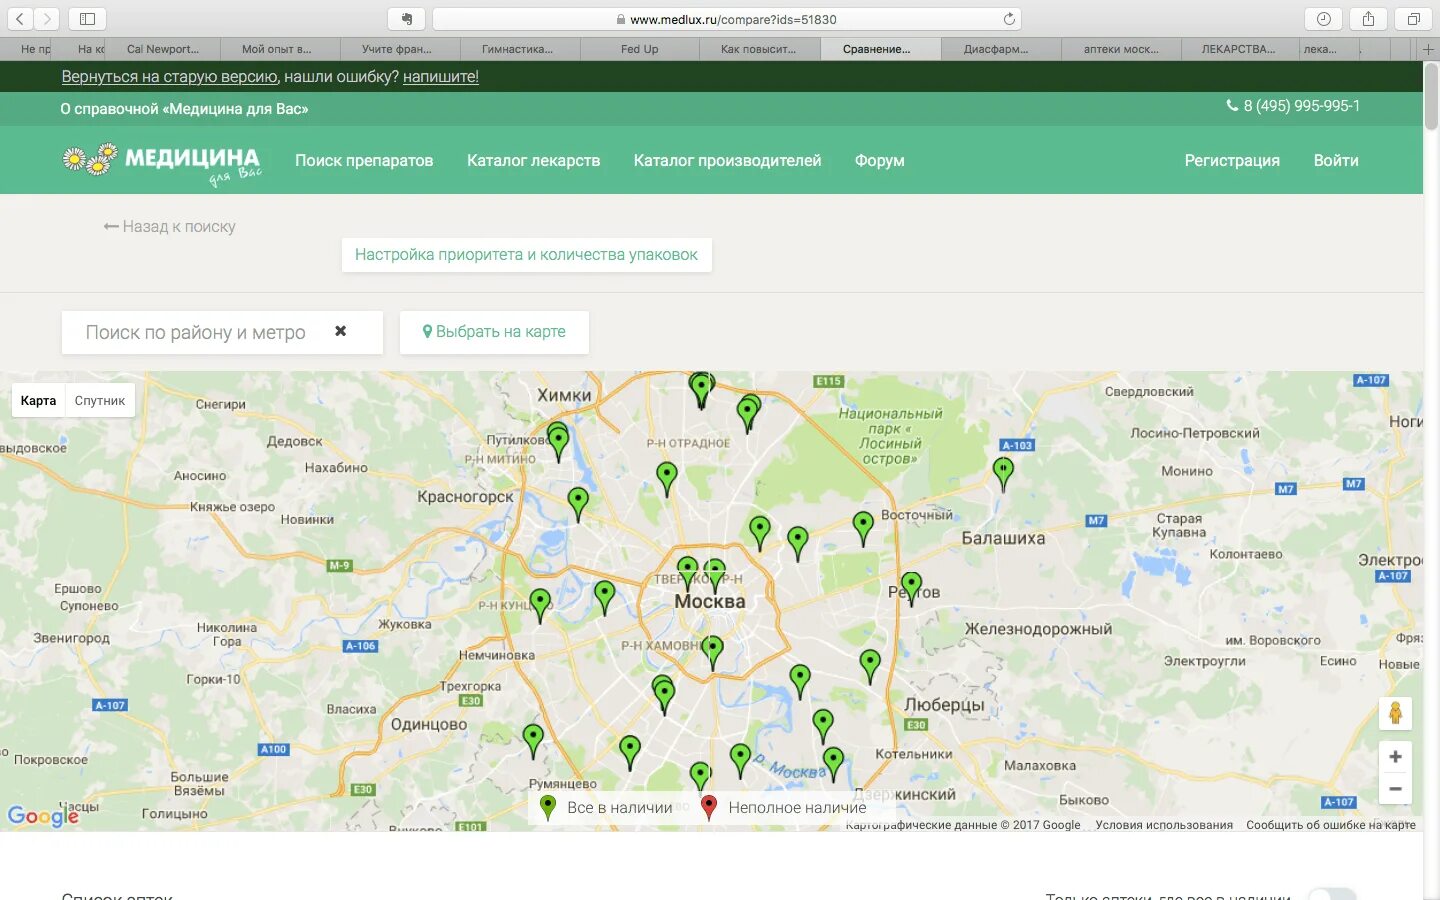Toggle Safari sidebar button
Image resolution: width=1440 pixels, height=900 pixels.
[87, 19]
